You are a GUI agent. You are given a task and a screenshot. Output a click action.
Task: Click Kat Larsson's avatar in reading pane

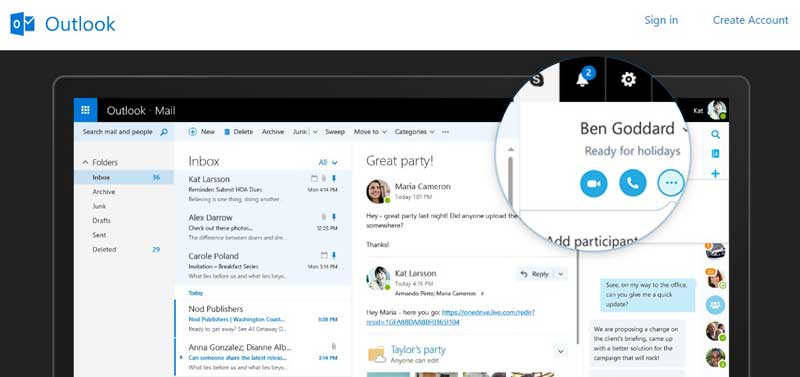click(378, 278)
